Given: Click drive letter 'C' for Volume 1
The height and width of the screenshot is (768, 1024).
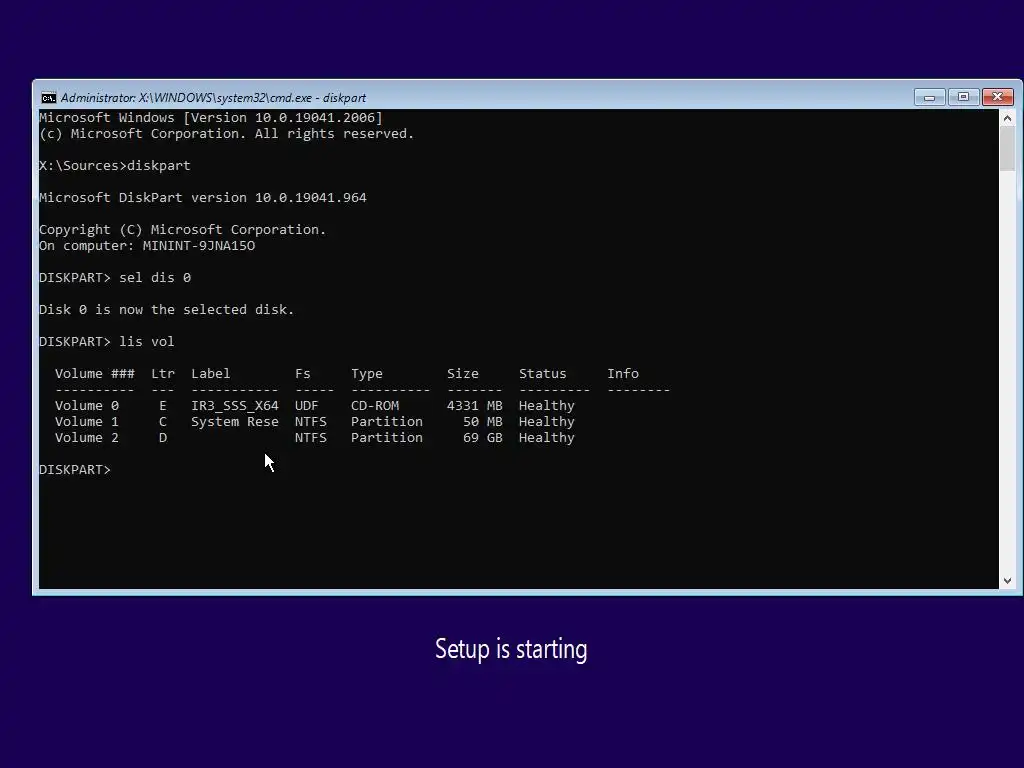Looking at the screenshot, I should click(163, 422).
